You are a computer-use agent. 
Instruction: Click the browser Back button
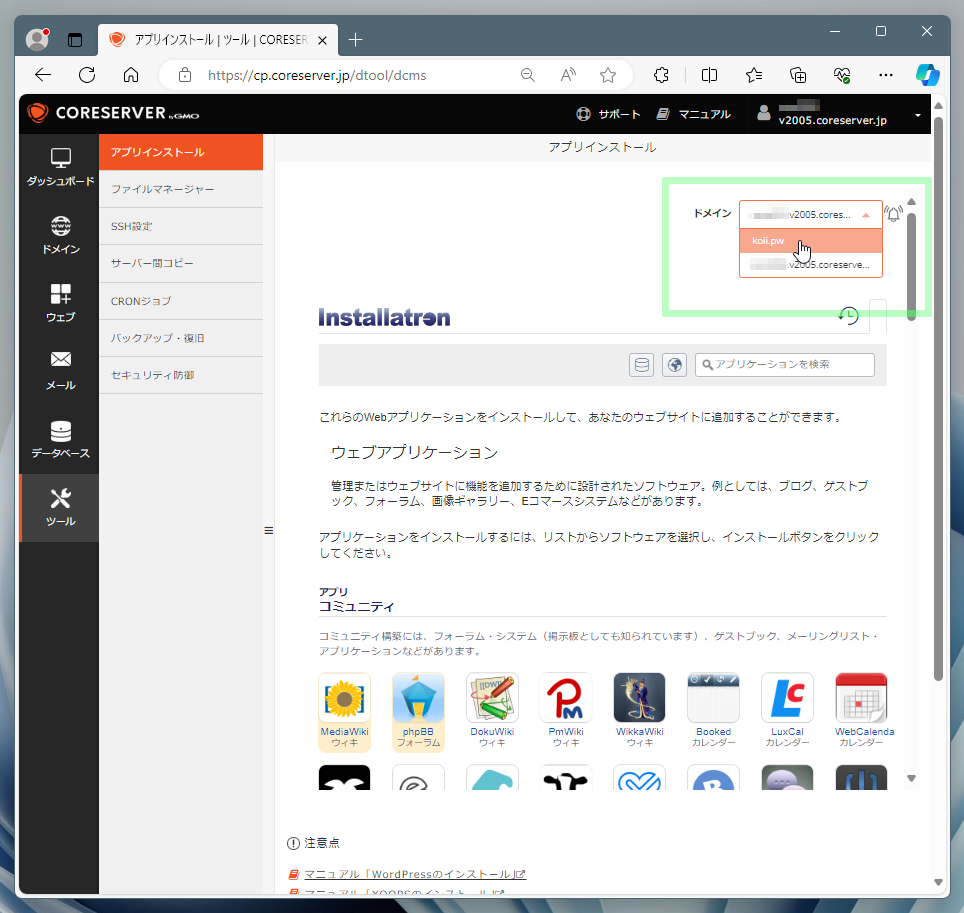point(42,75)
